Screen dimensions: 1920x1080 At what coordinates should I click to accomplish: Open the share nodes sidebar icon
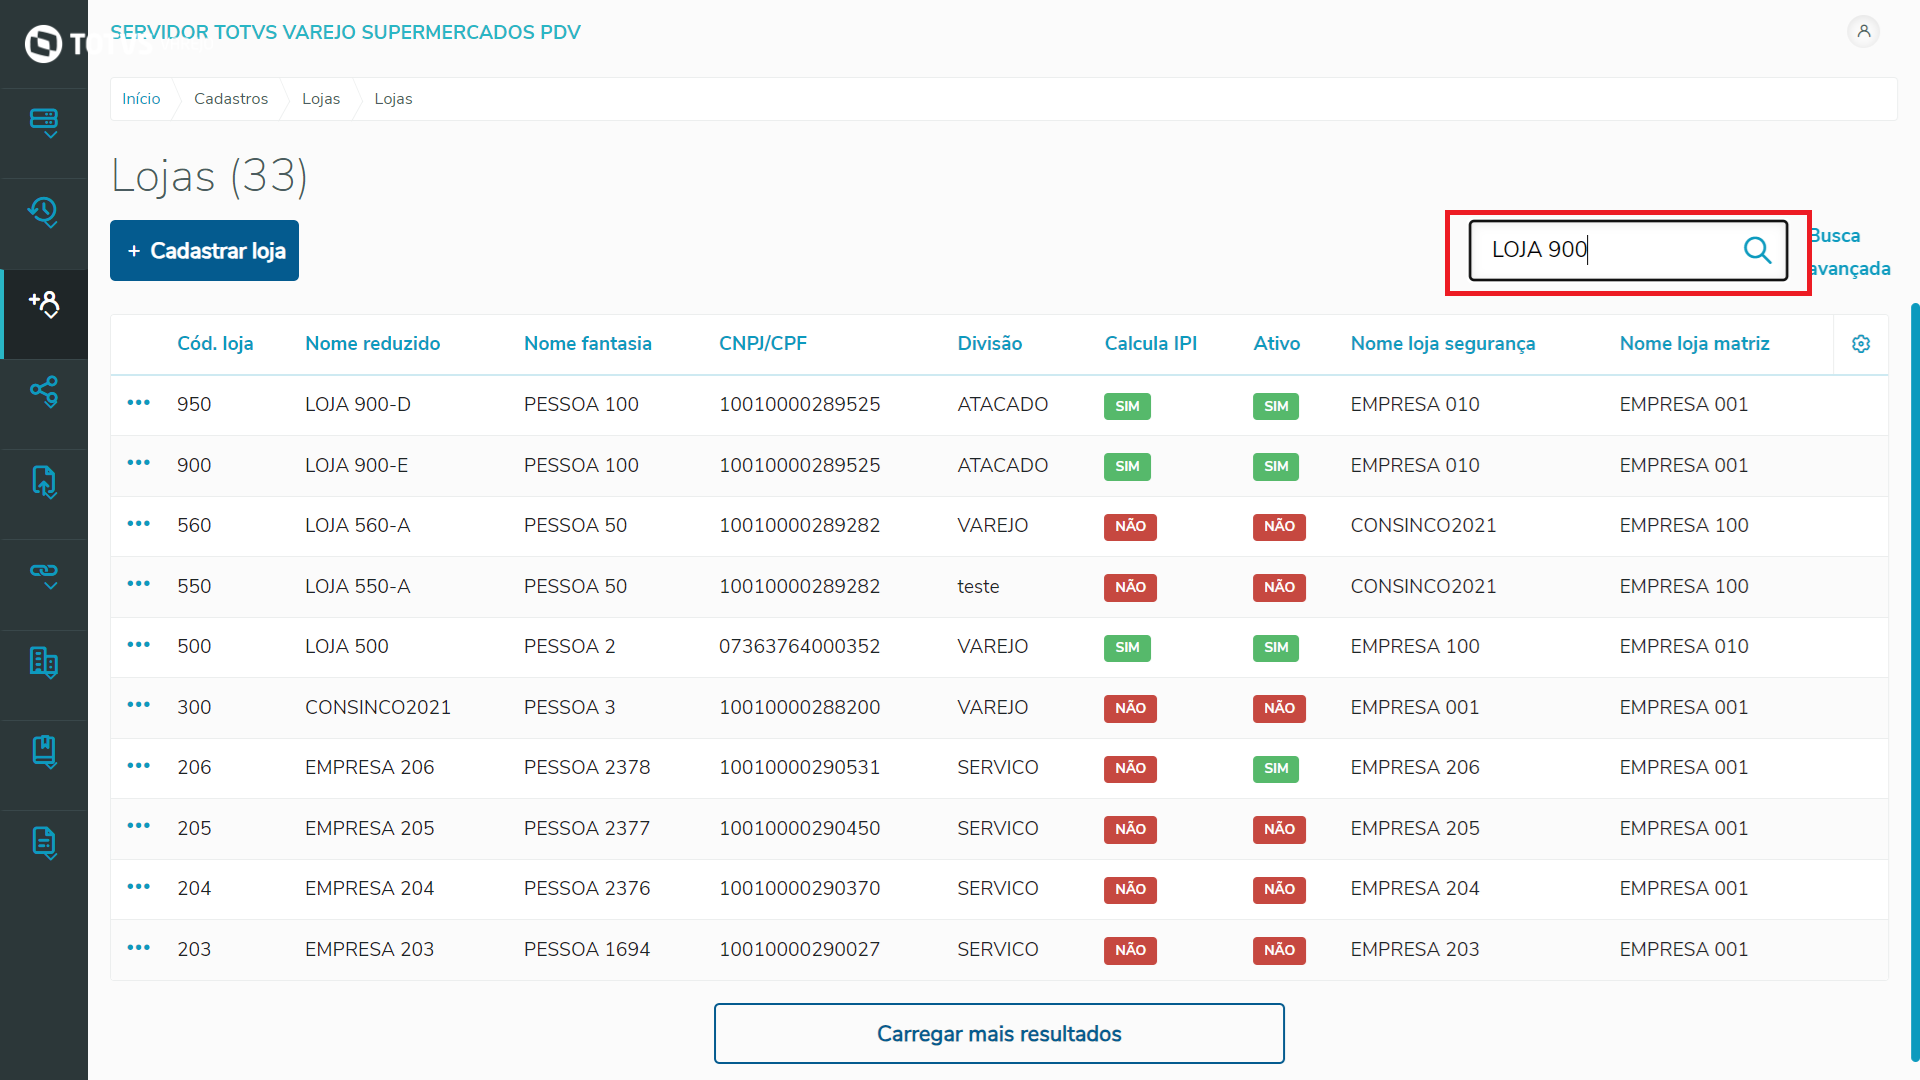tap(44, 391)
